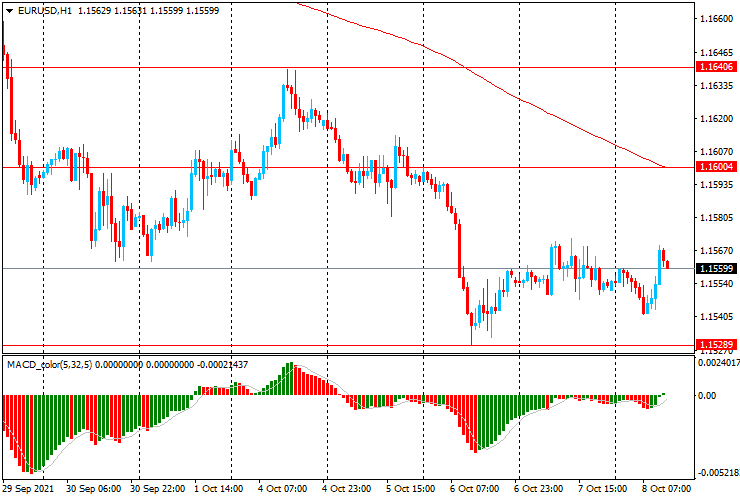Select the 1.15935 price scale value

pos(717,185)
